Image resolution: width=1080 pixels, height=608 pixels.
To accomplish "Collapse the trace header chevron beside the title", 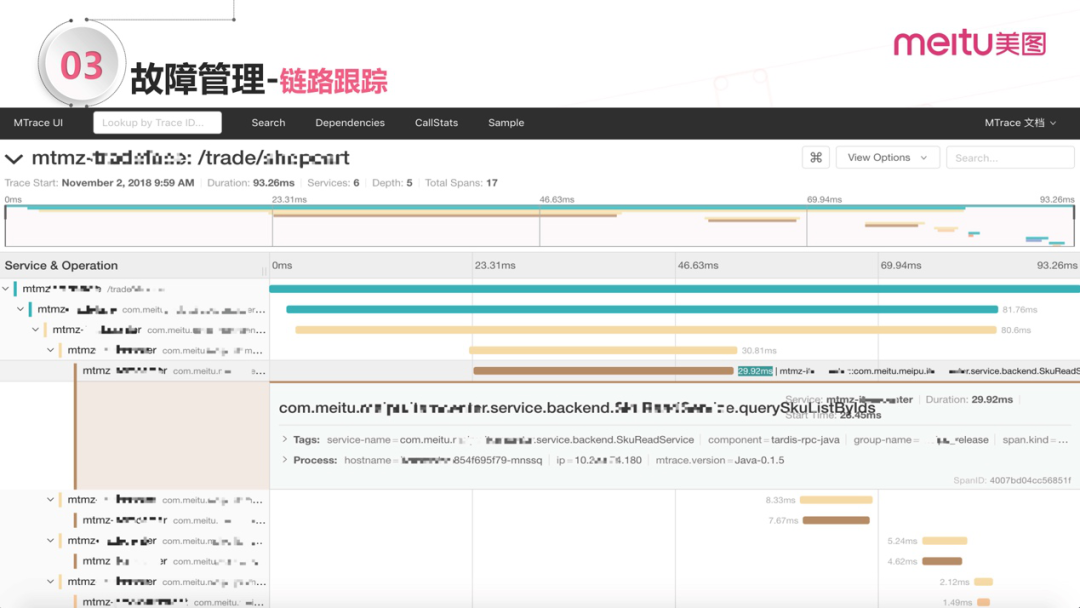I will coord(14,159).
